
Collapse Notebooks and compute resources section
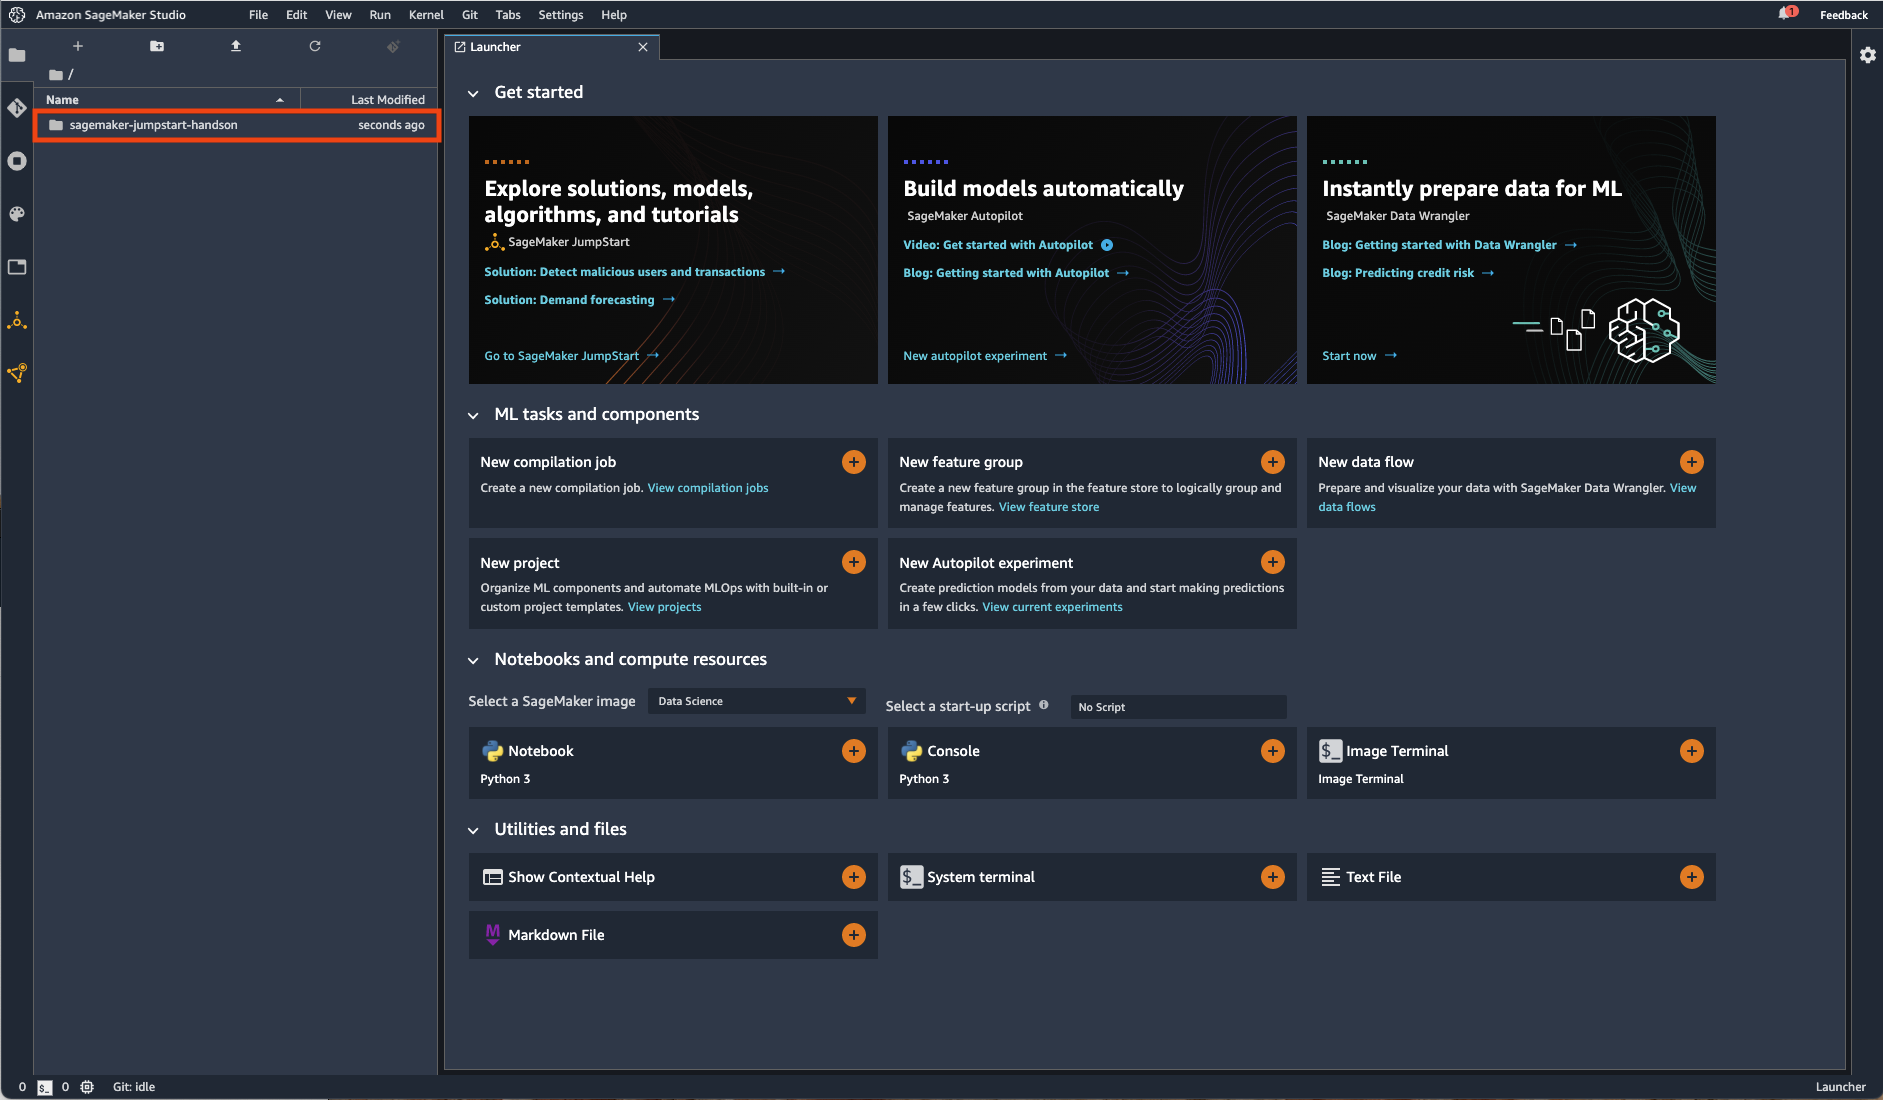[473, 660]
